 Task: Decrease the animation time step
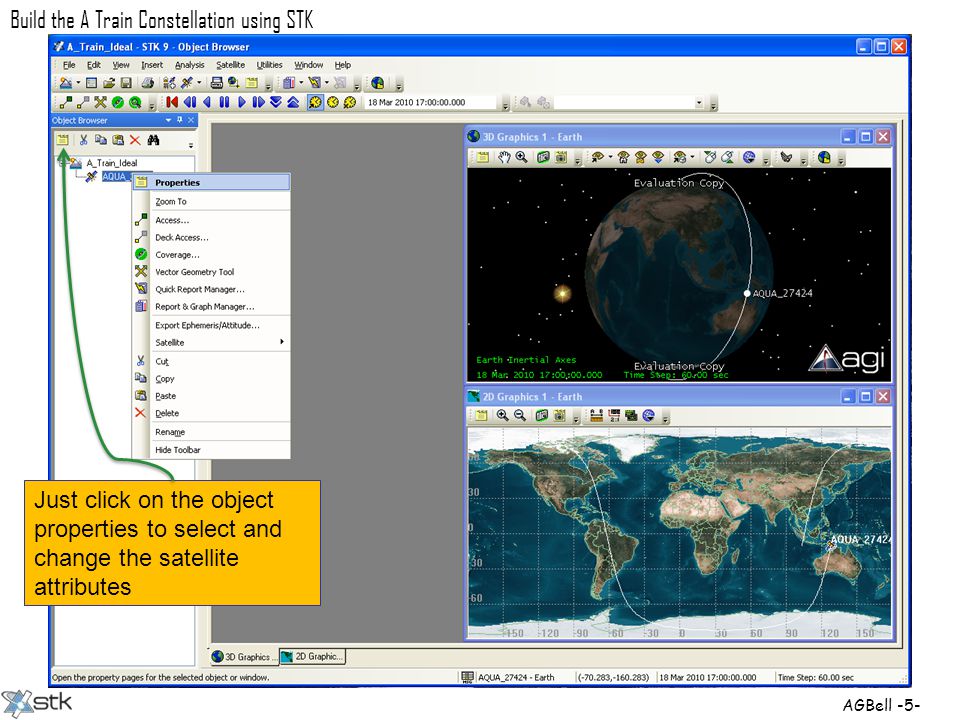[x=276, y=102]
